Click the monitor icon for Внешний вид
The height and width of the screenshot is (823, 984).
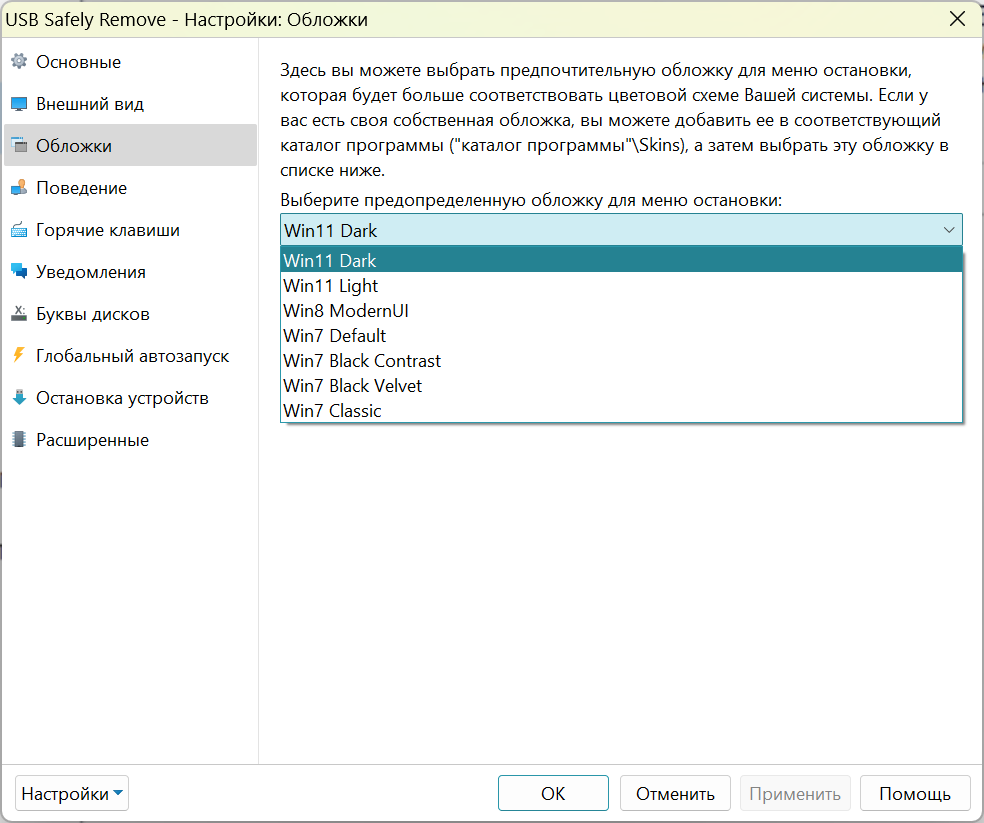(19, 104)
